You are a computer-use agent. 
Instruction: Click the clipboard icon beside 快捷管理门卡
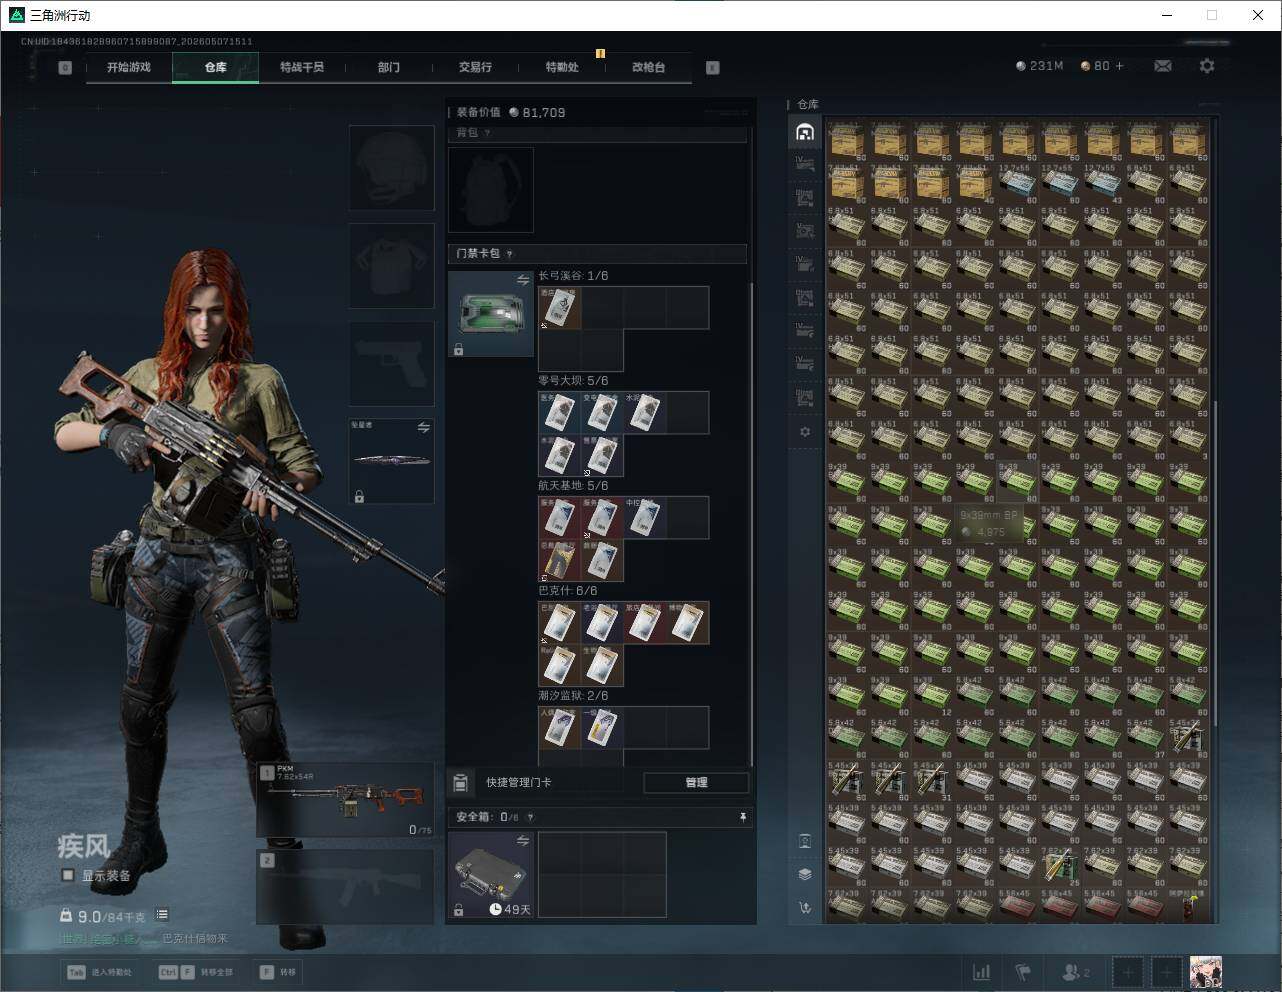coord(461,782)
